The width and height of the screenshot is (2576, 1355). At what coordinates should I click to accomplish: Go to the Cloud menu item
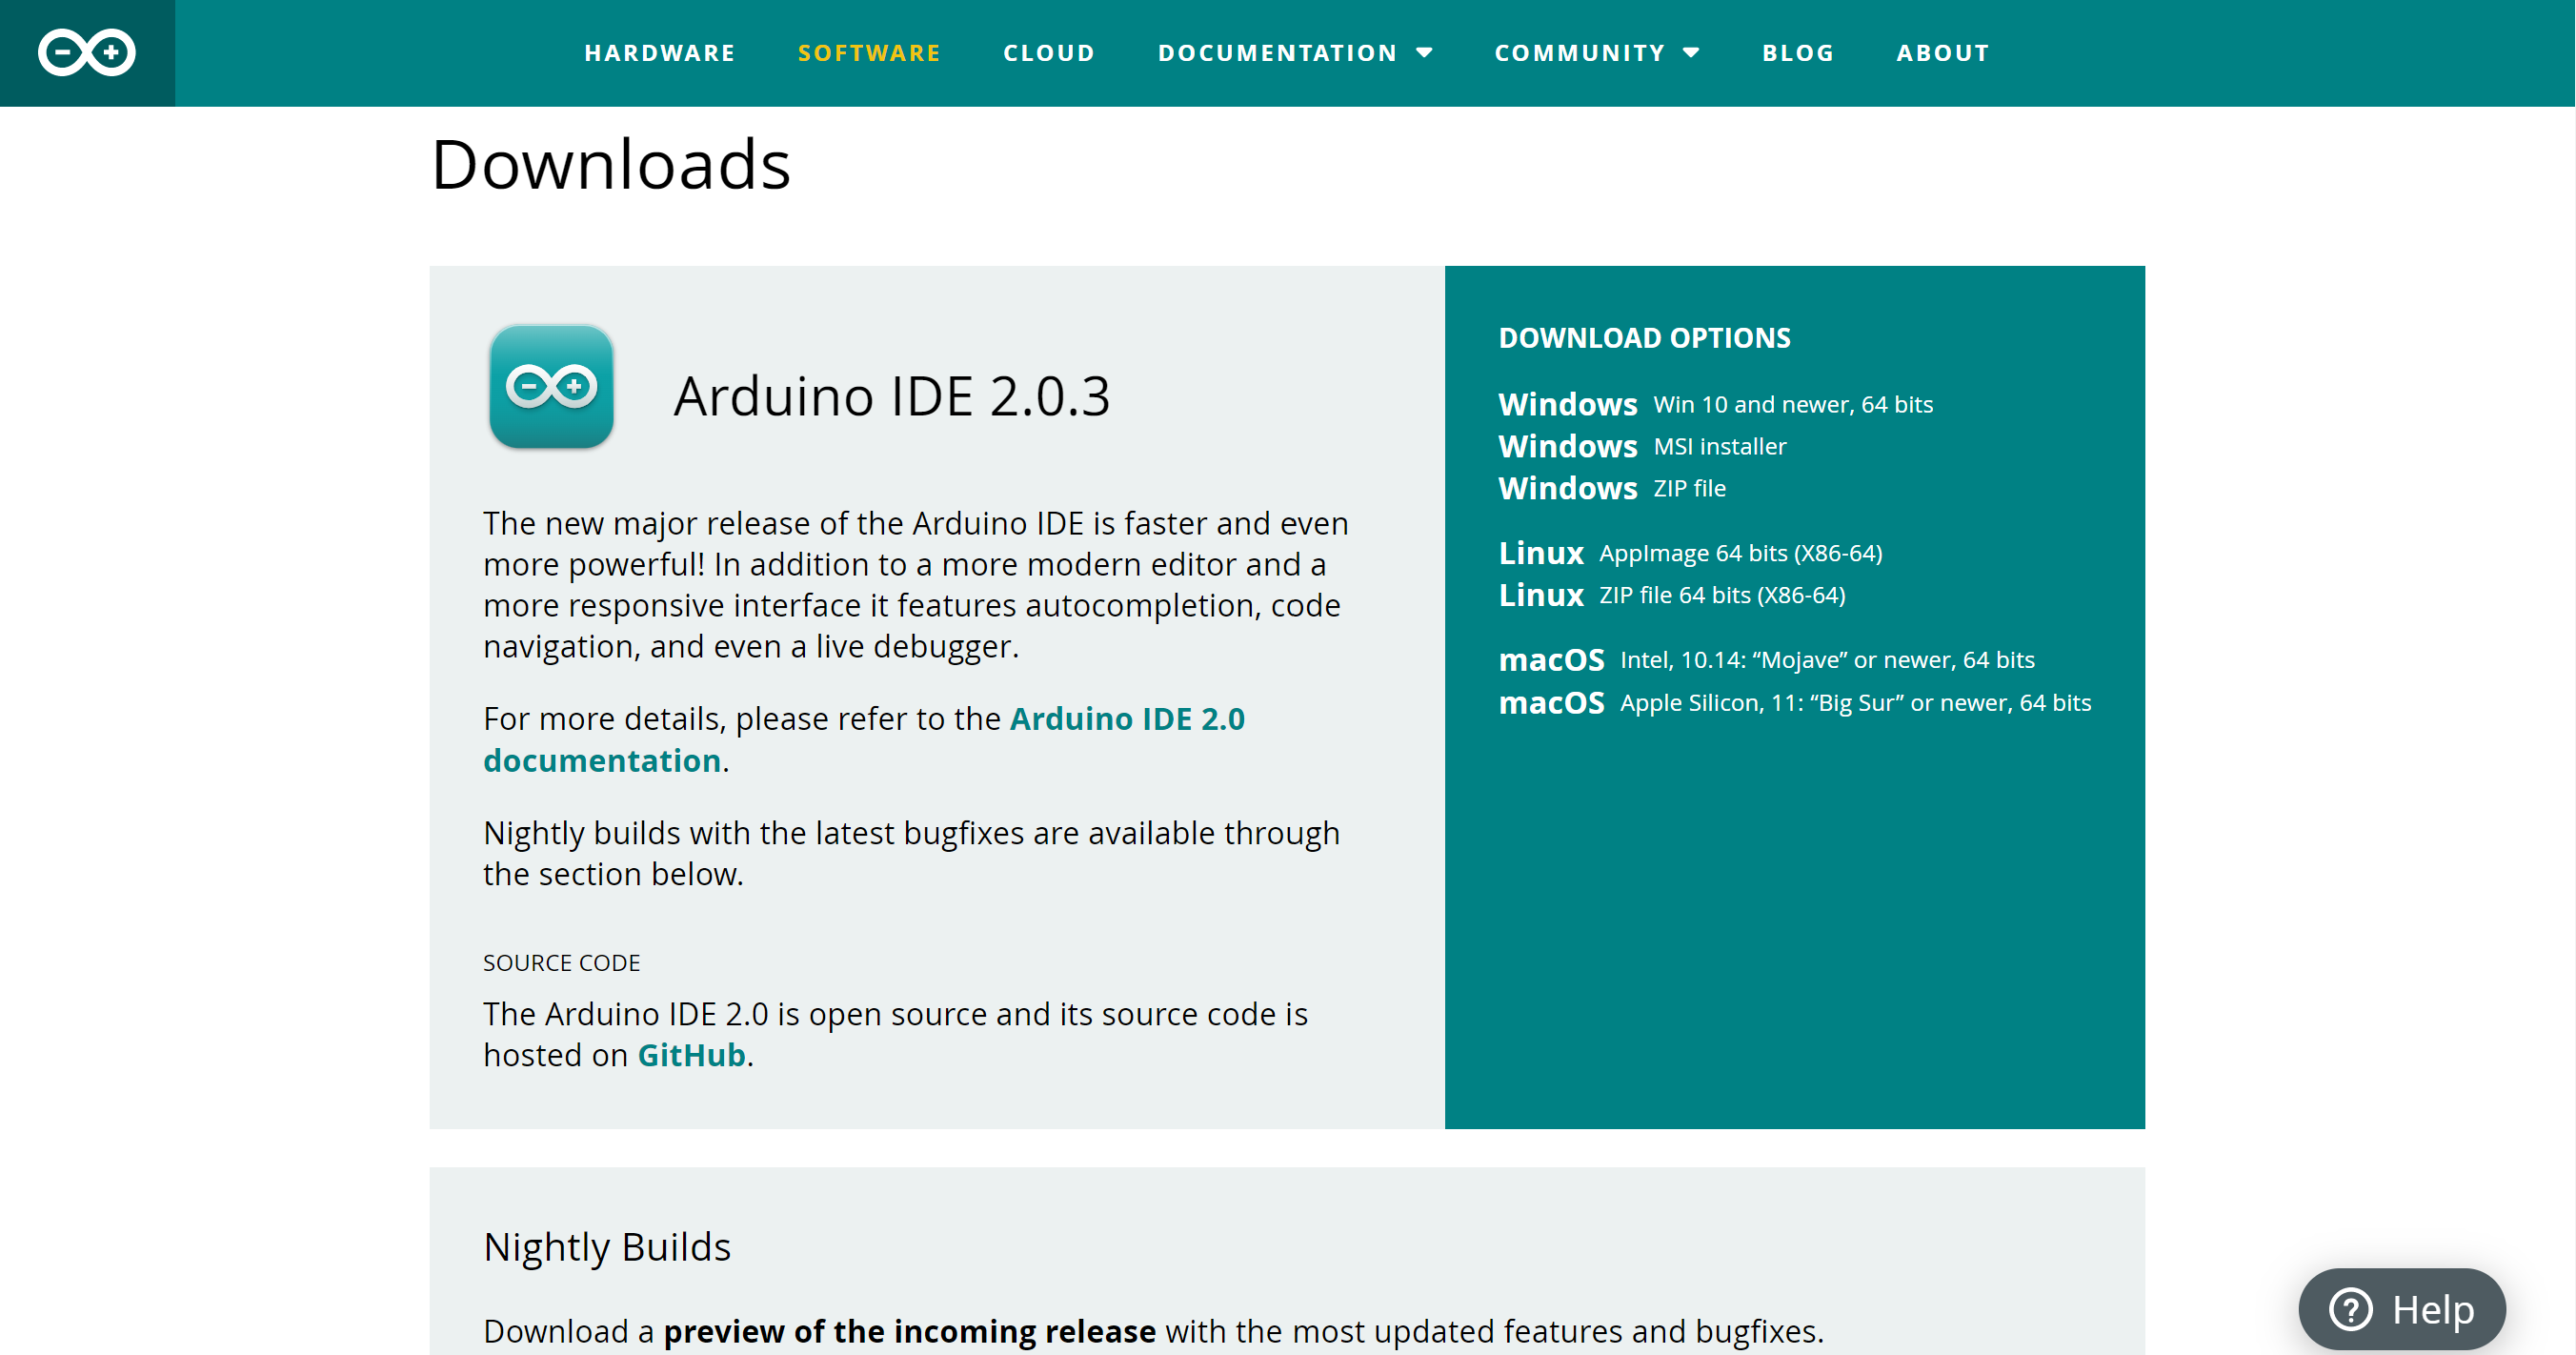pos(1049,53)
